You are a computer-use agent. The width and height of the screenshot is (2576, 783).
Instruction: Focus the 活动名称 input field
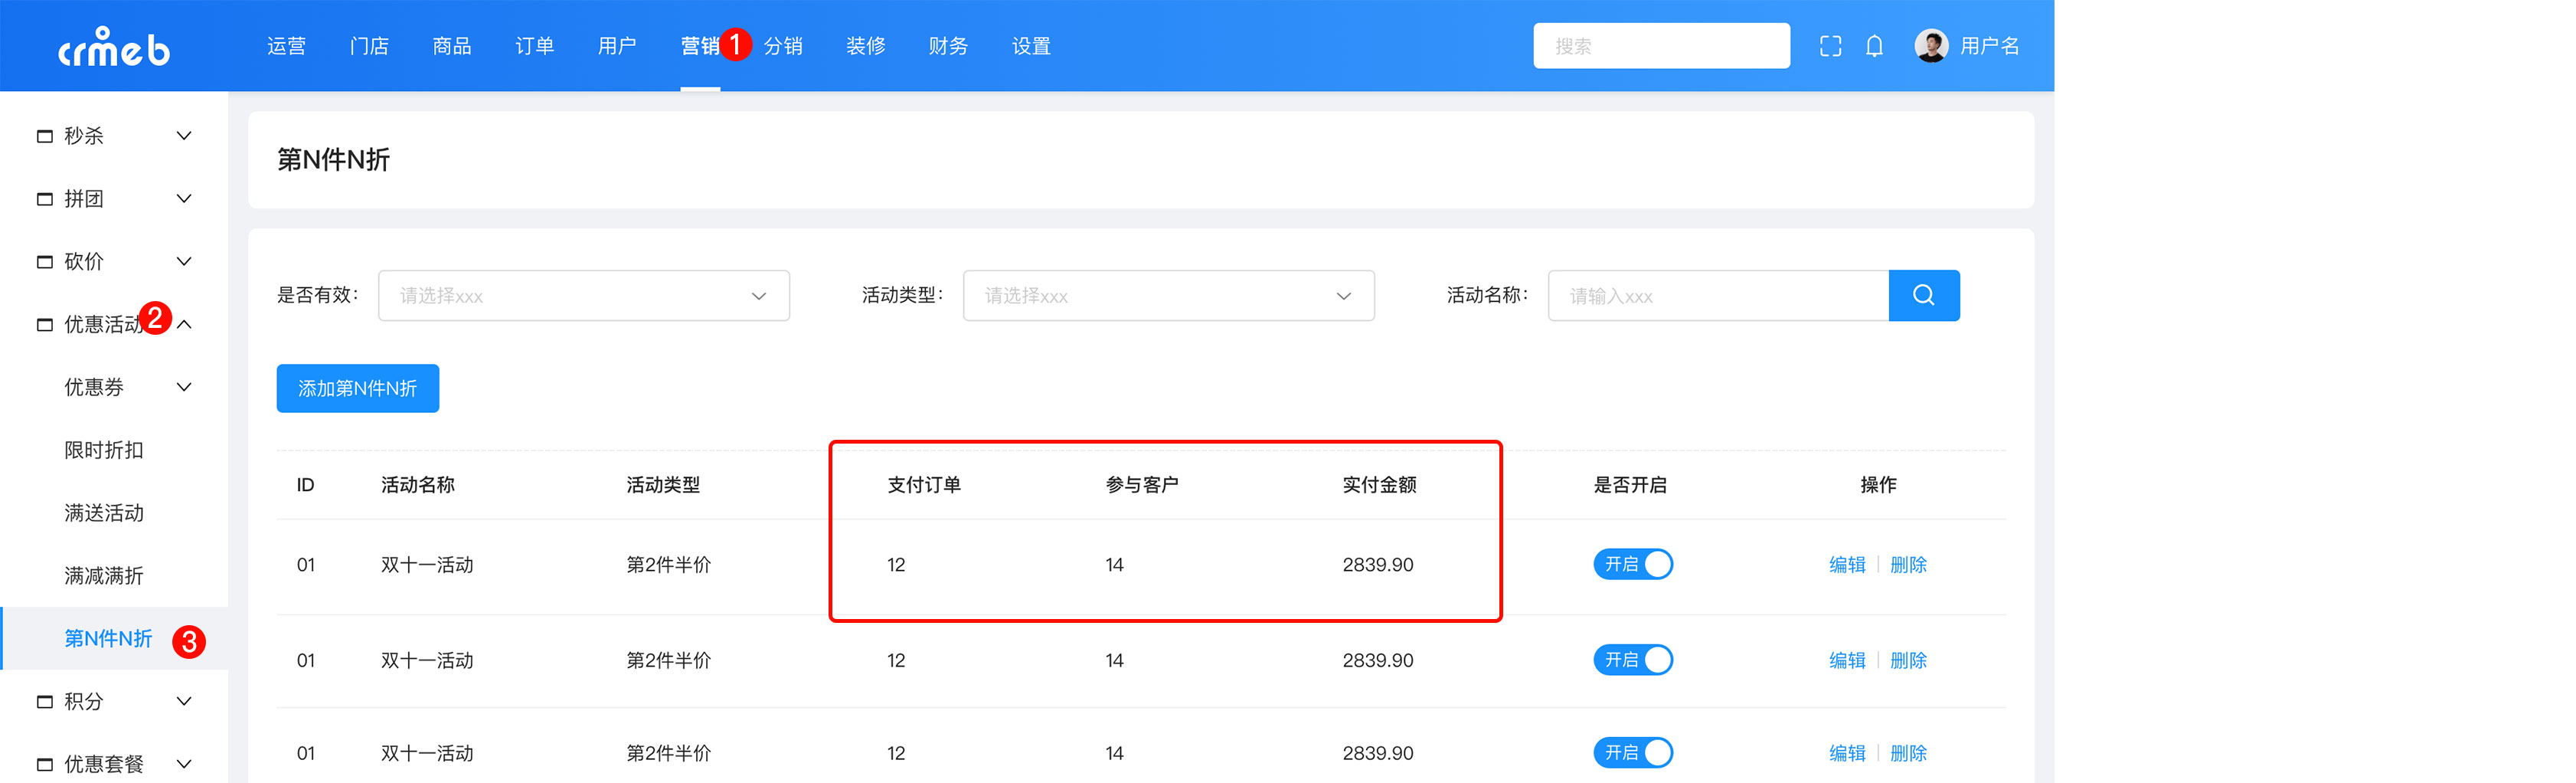[1718, 295]
